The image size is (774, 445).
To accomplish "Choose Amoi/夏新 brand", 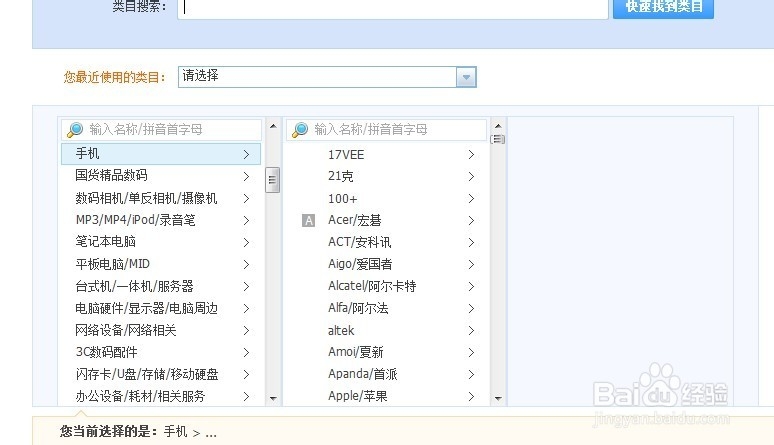I will 386,352.
